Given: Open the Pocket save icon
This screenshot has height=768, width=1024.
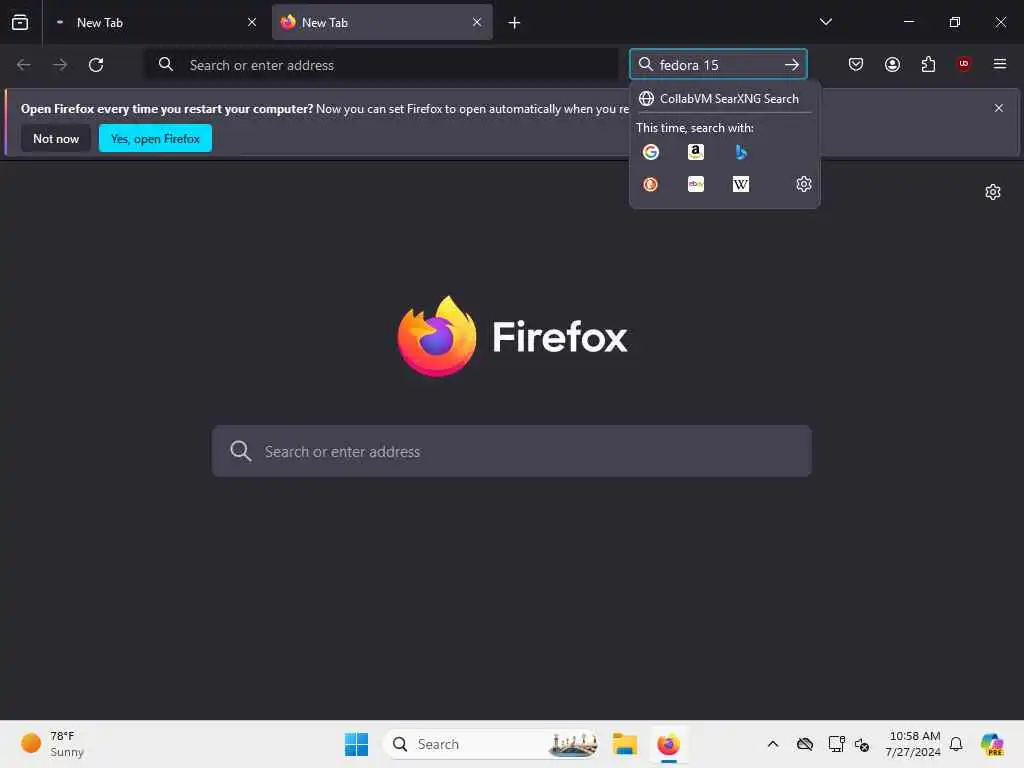Looking at the screenshot, I should coord(856,64).
